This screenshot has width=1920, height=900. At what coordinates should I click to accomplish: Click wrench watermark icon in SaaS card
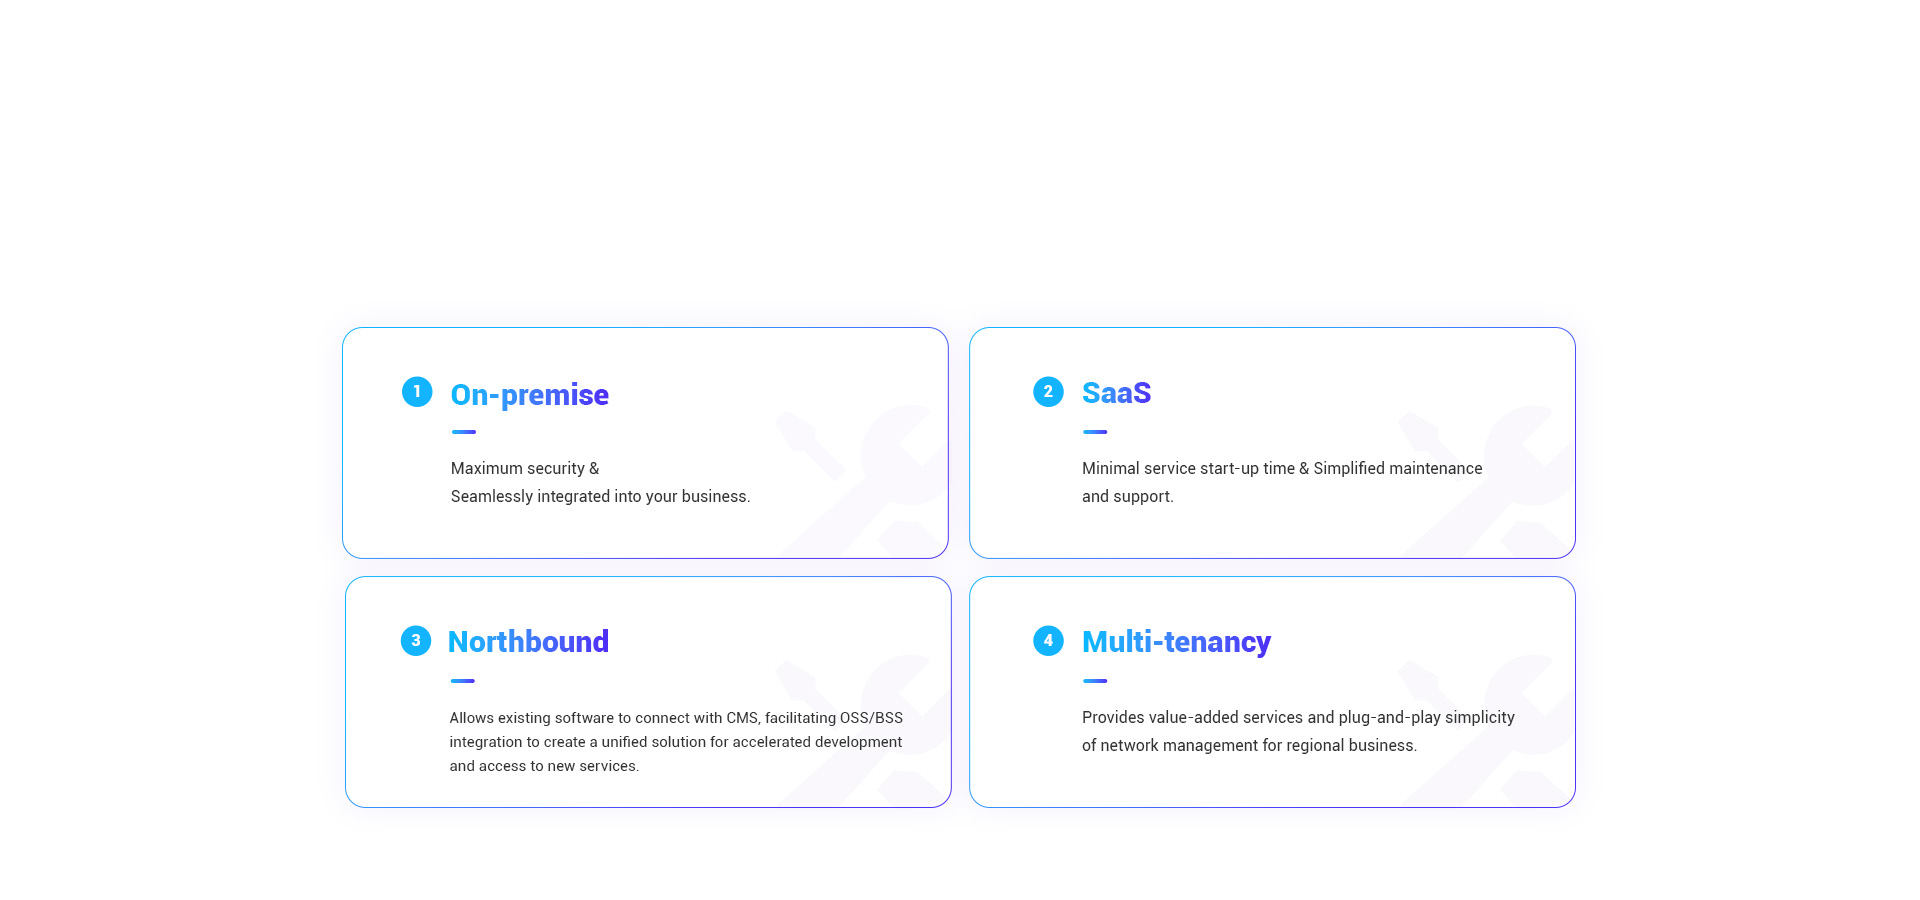click(x=1487, y=482)
